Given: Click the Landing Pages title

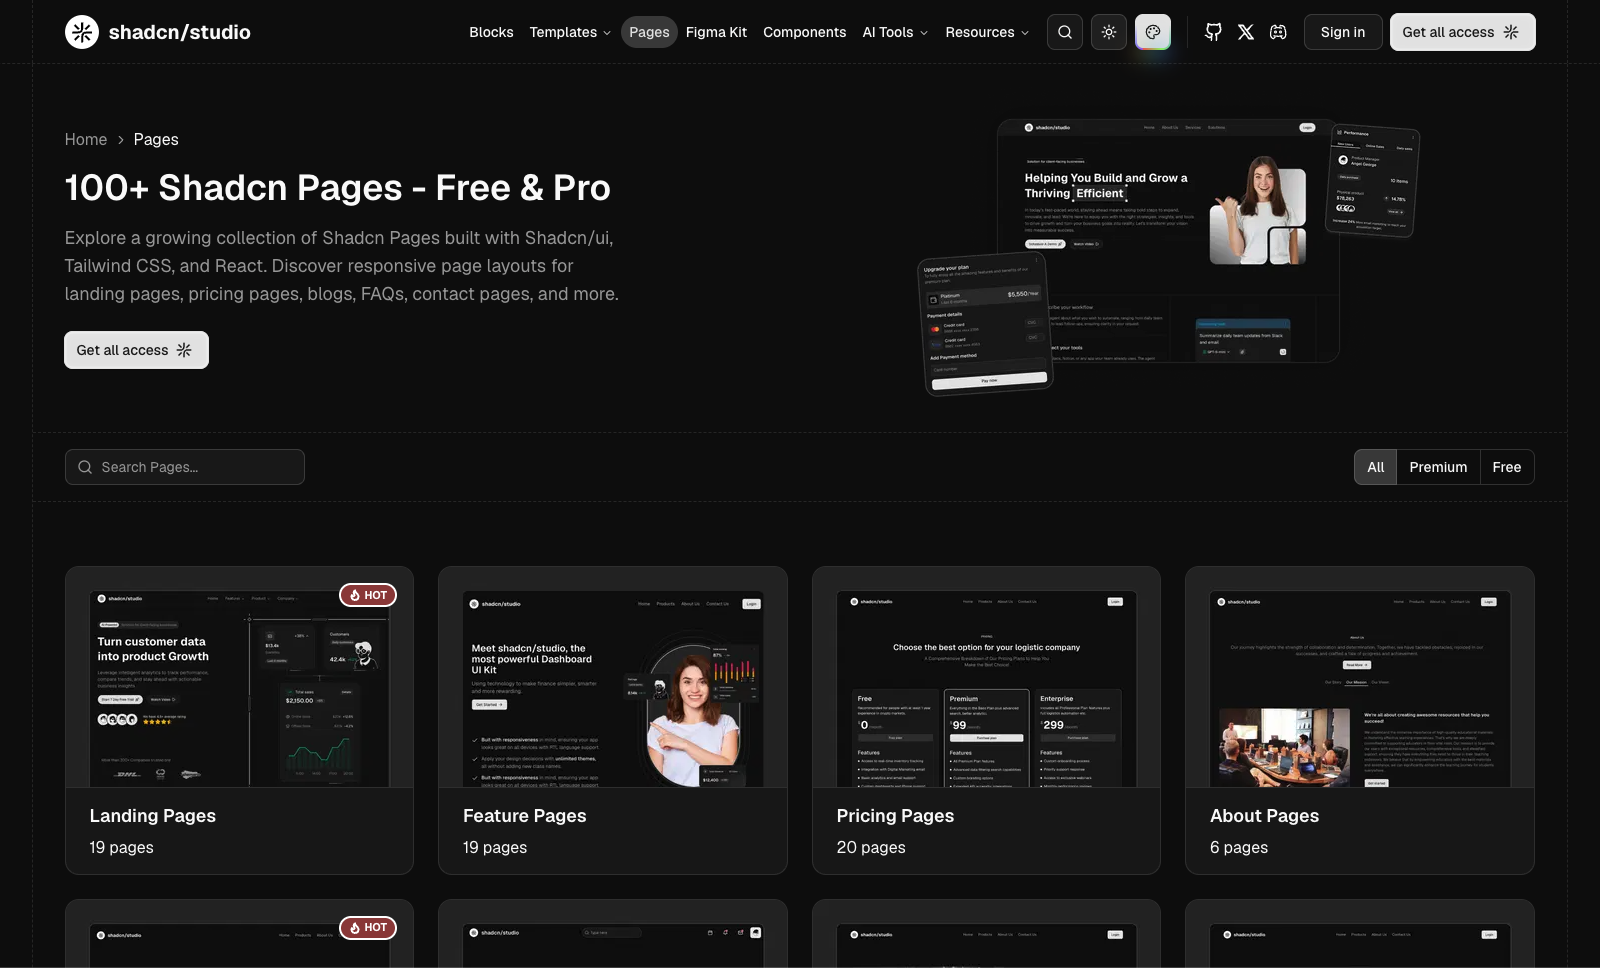Looking at the screenshot, I should (x=153, y=816).
